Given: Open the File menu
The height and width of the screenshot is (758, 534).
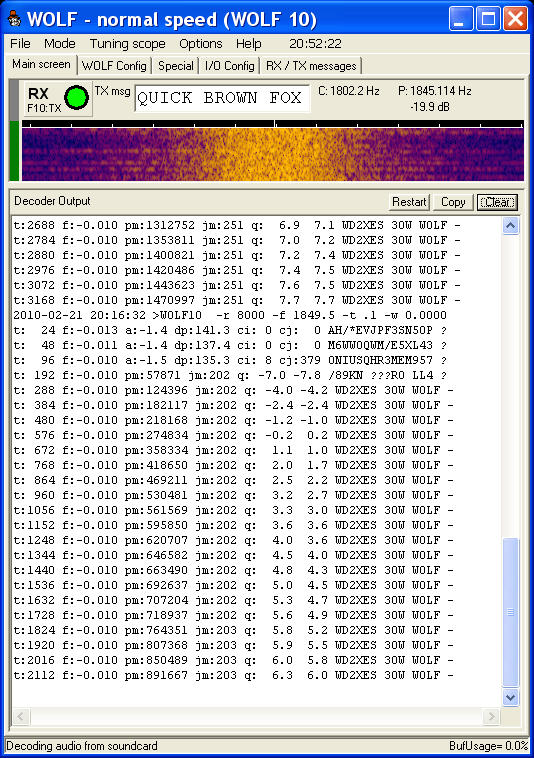Looking at the screenshot, I should 20,44.
